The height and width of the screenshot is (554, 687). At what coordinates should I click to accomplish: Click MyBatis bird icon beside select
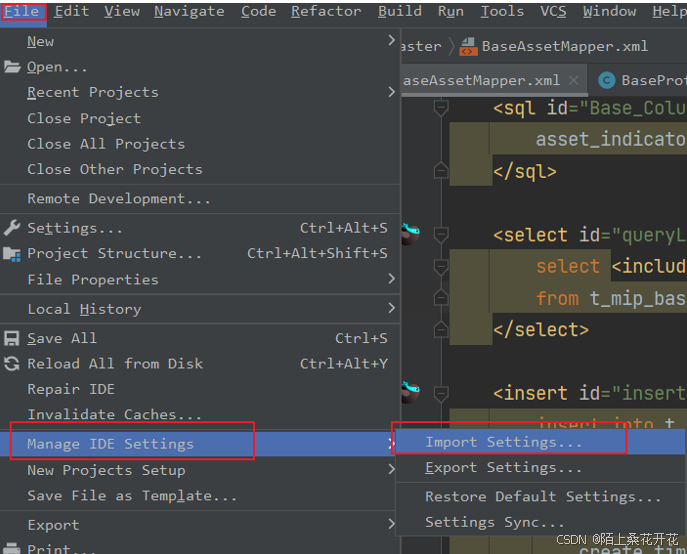point(411,233)
